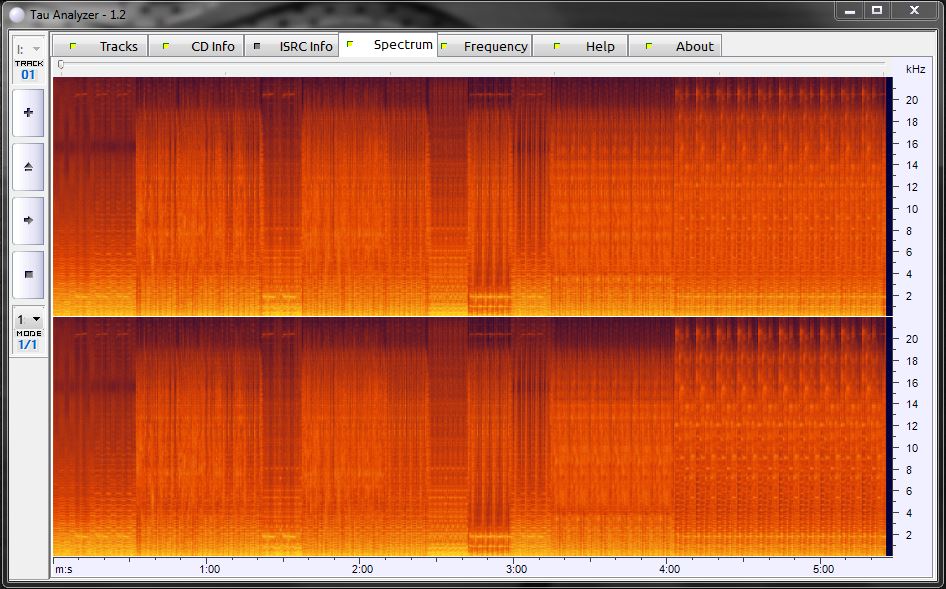Open the CD Info tab

pos(196,46)
